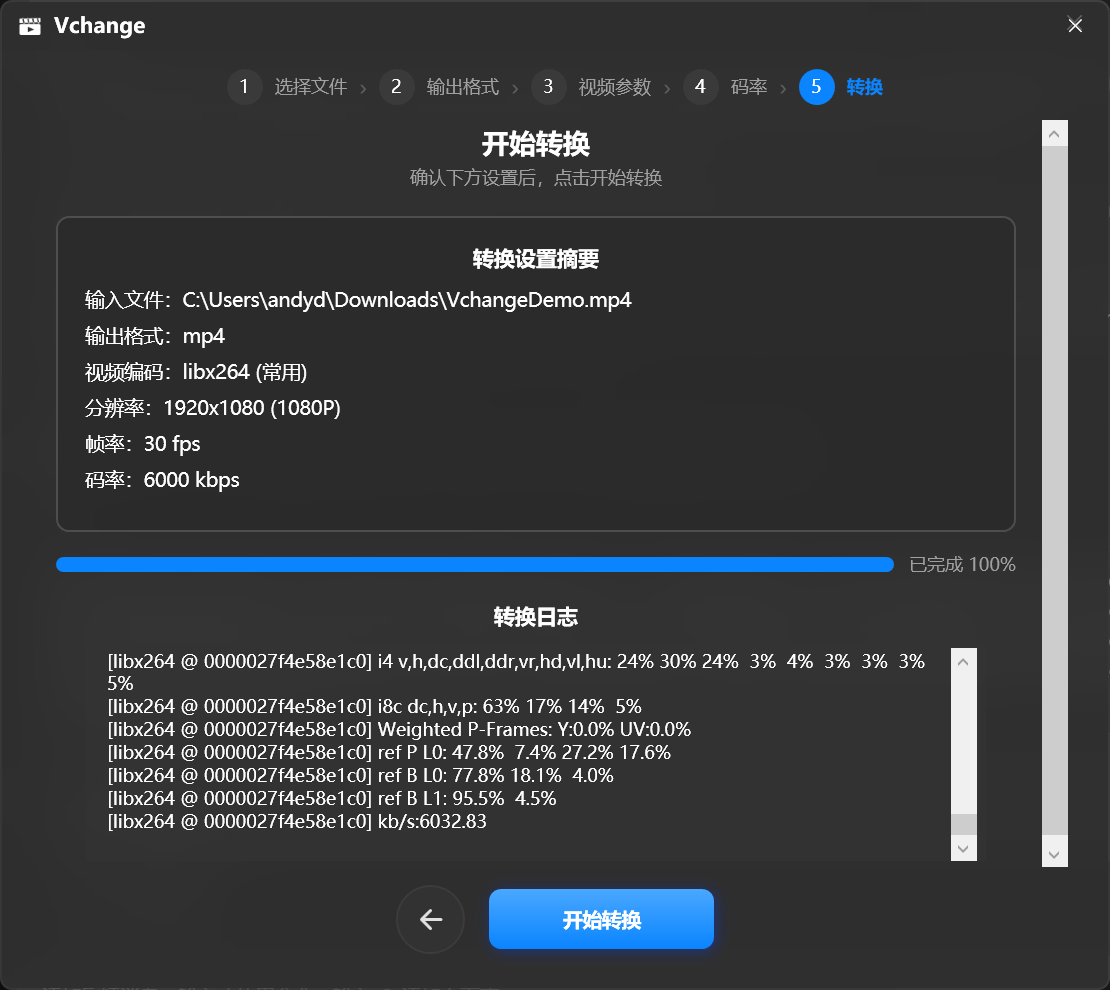Click the main page scroll-up arrow
This screenshot has height=990, width=1110.
click(x=1054, y=134)
